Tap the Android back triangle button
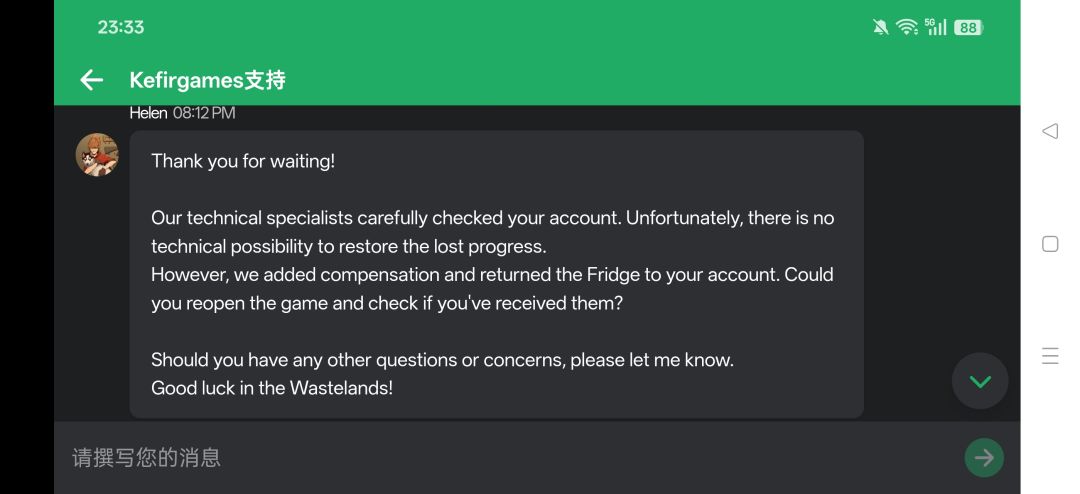 tap(1050, 131)
